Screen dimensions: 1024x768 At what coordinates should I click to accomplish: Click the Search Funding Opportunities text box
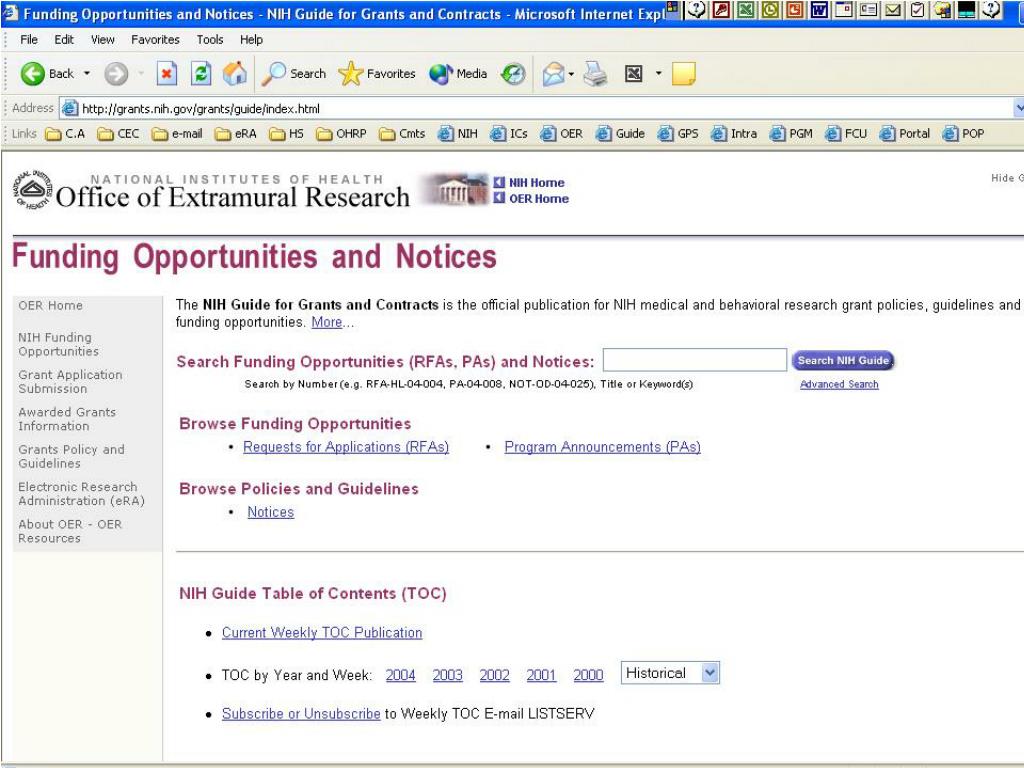[694, 360]
